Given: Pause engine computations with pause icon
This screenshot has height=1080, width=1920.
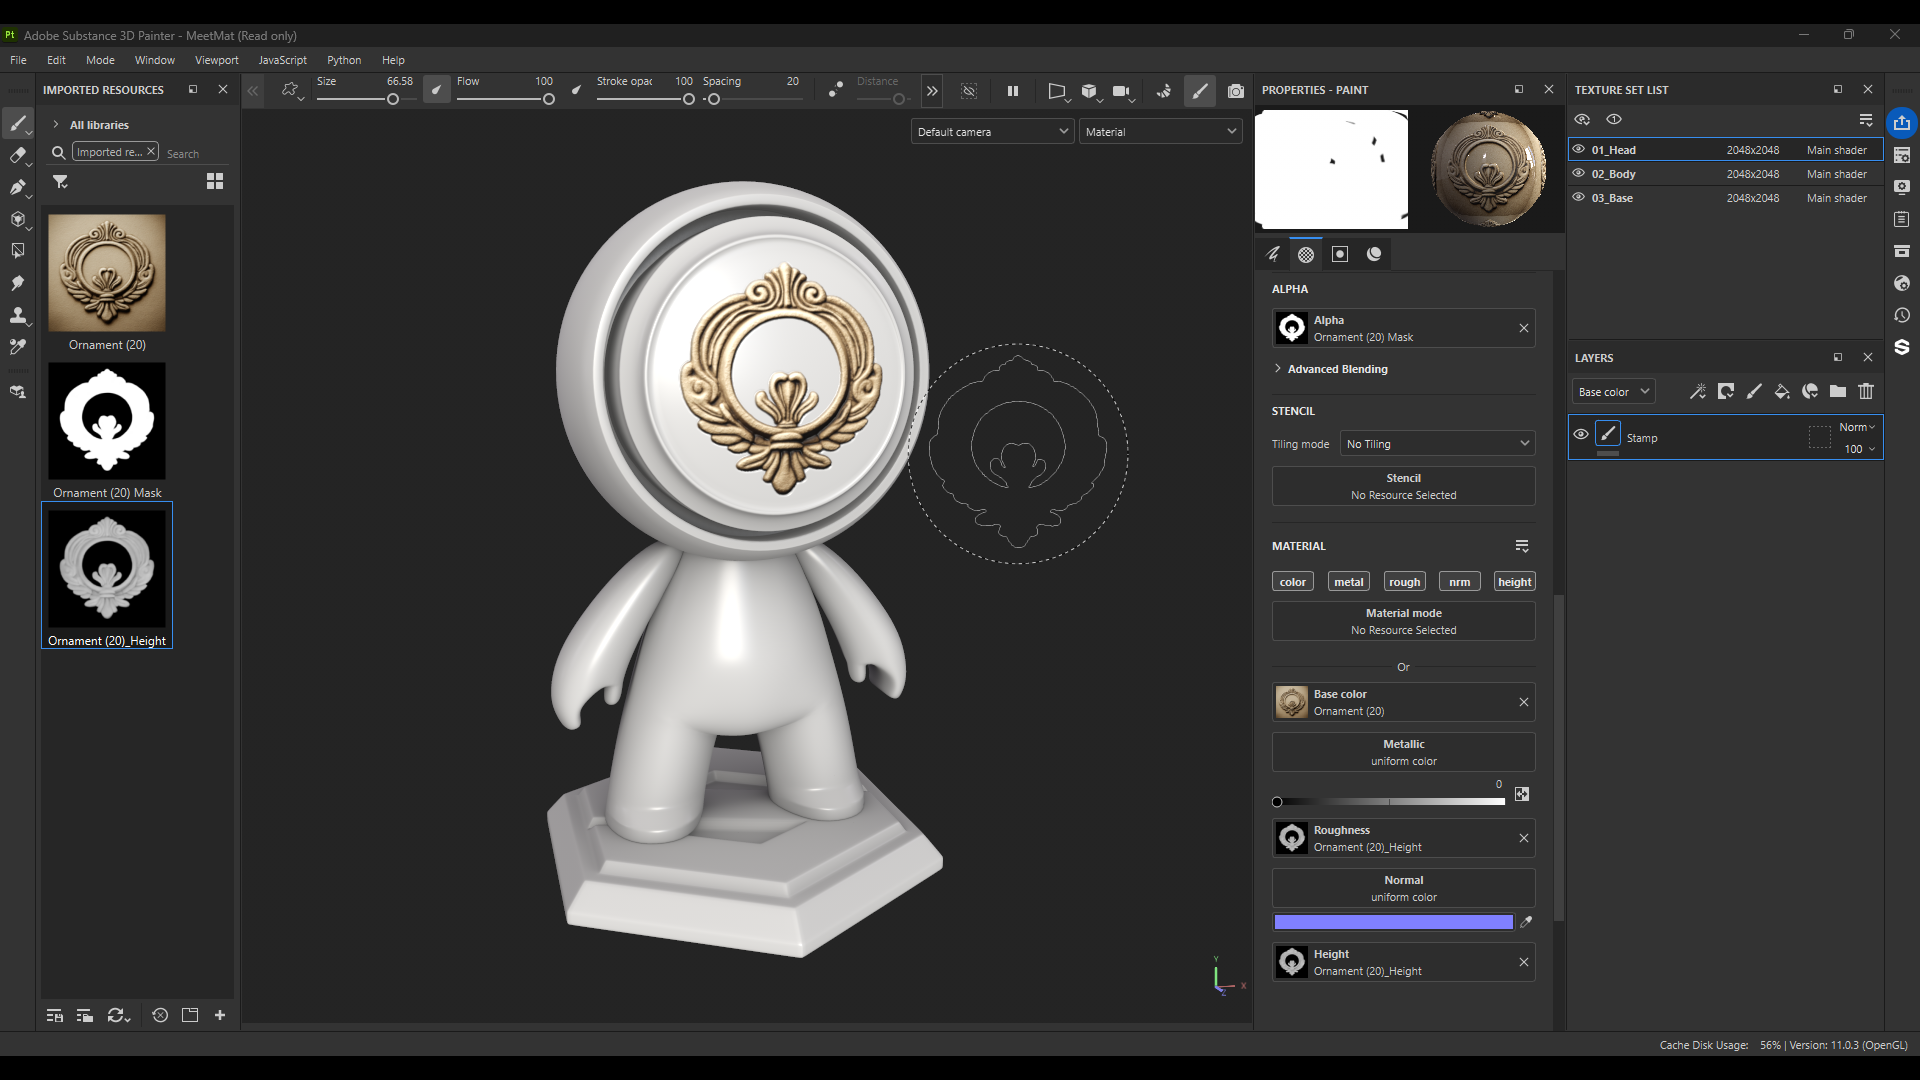Looking at the screenshot, I should (x=1012, y=91).
